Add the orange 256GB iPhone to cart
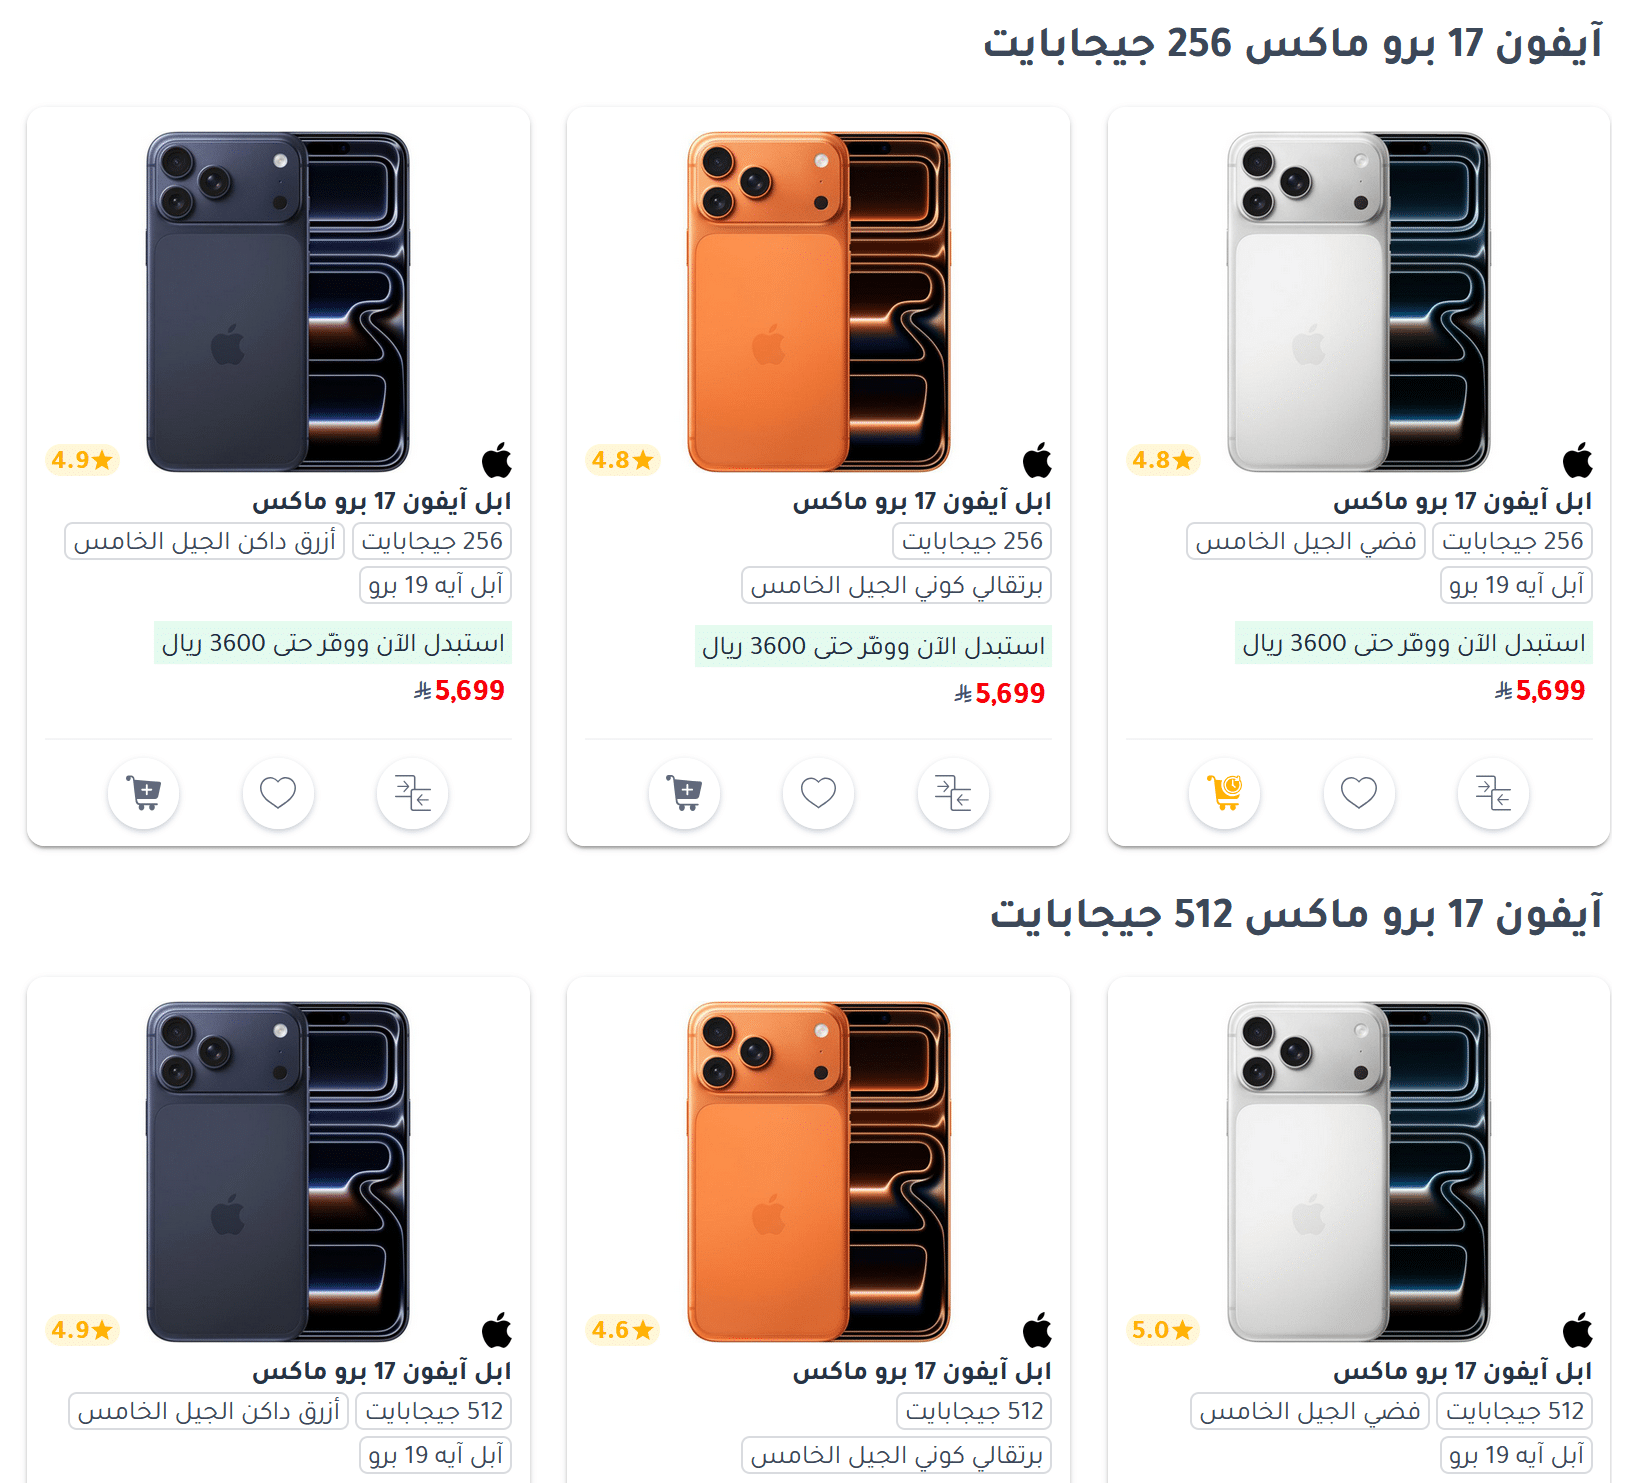The image size is (1652, 1483). [x=684, y=793]
